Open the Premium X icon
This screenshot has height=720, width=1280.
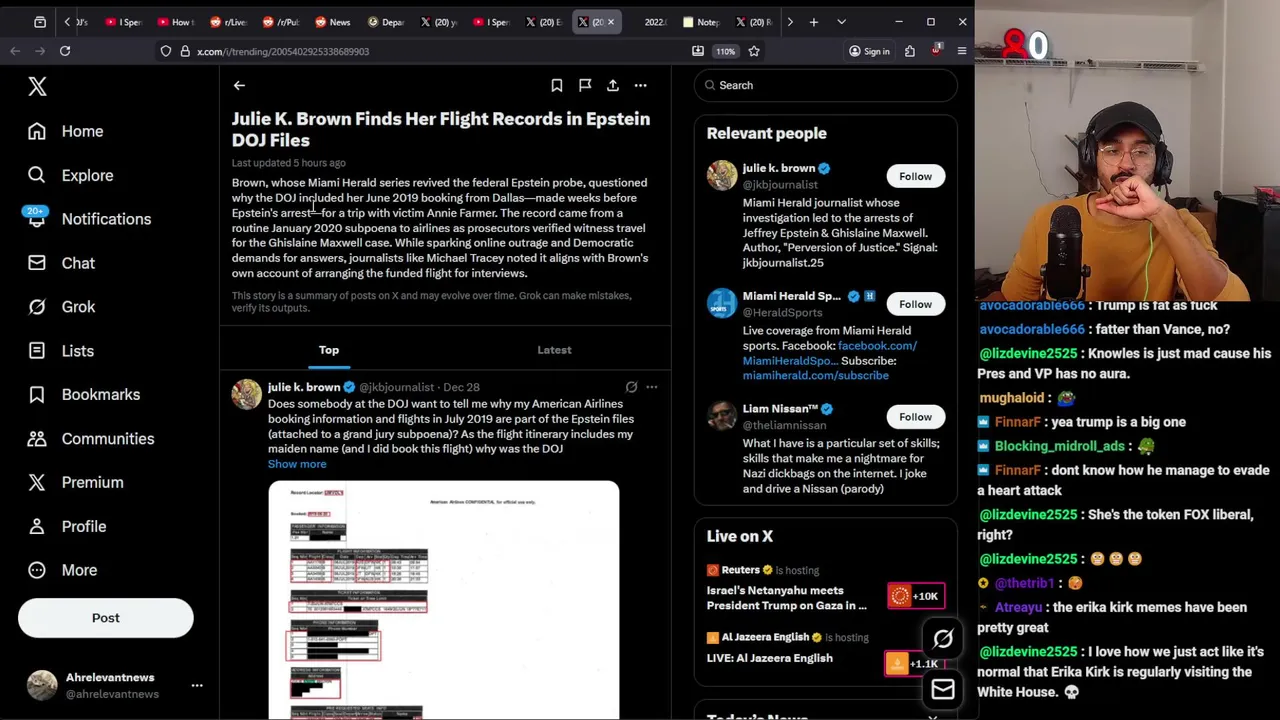[37, 482]
